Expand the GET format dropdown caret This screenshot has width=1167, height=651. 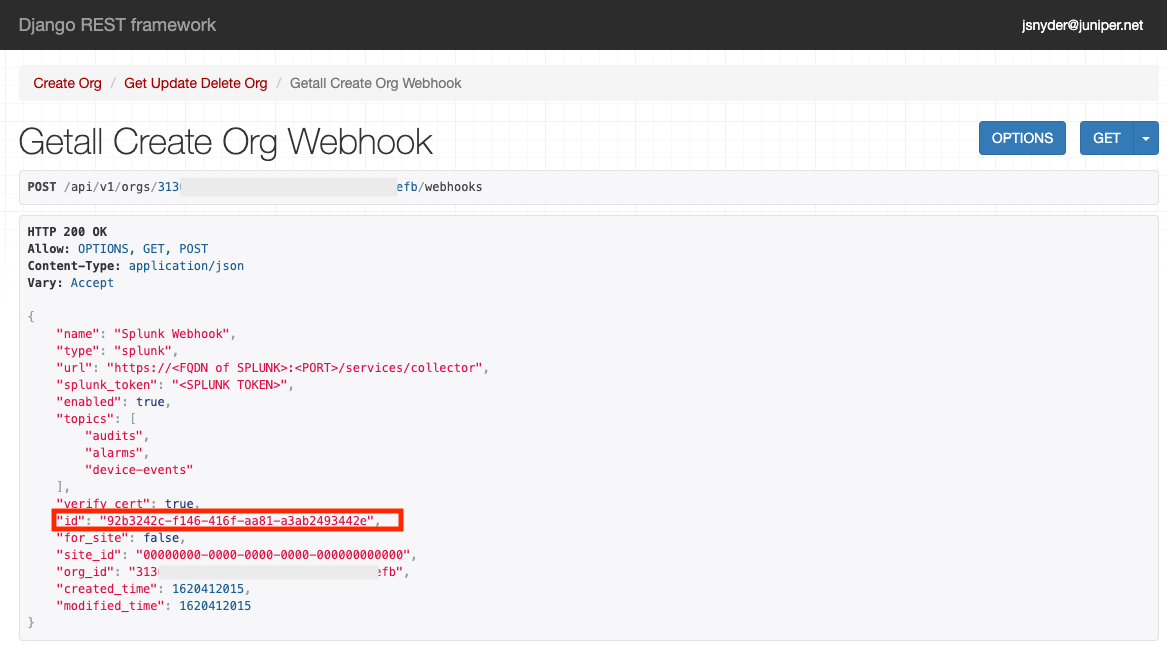click(x=1146, y=138)
